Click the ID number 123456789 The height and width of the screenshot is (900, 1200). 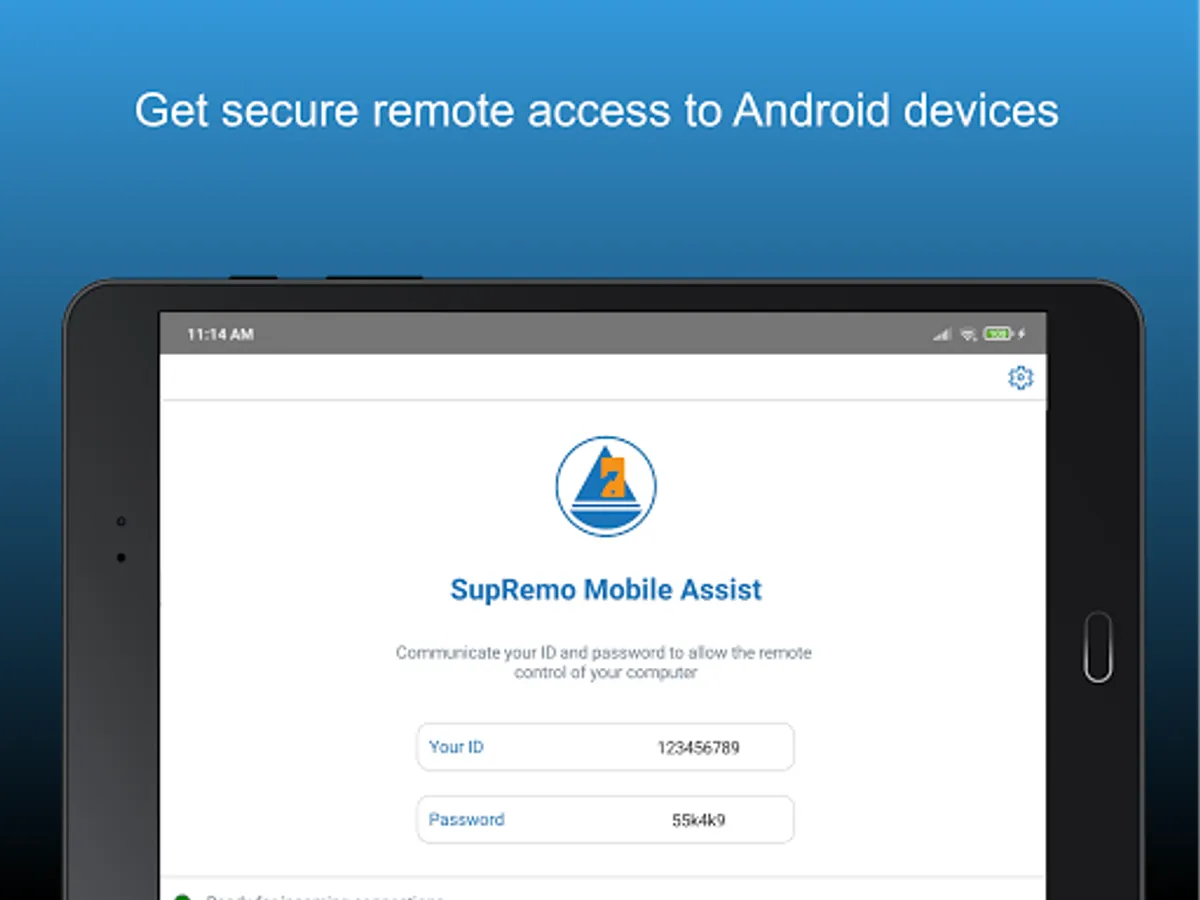698,747
